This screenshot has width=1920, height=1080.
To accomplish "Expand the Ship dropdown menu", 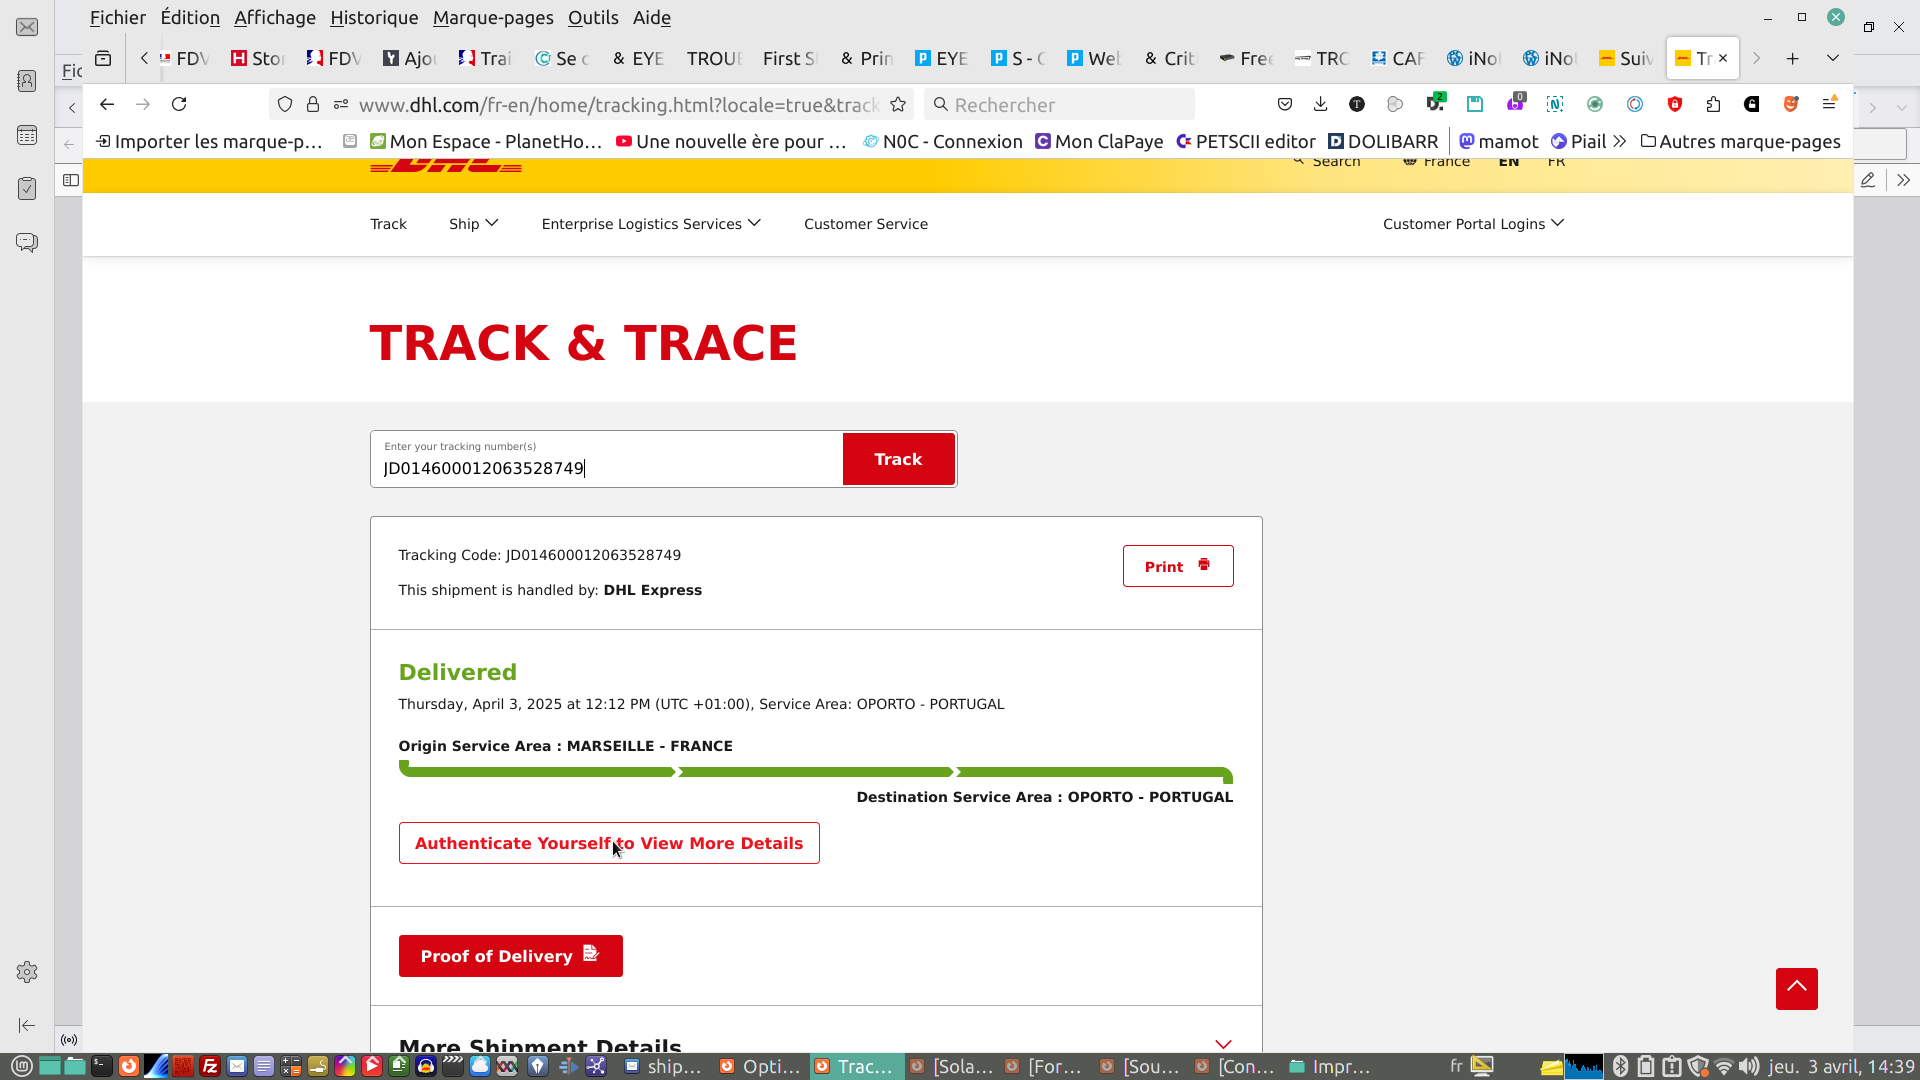I will tap(473, 224).
